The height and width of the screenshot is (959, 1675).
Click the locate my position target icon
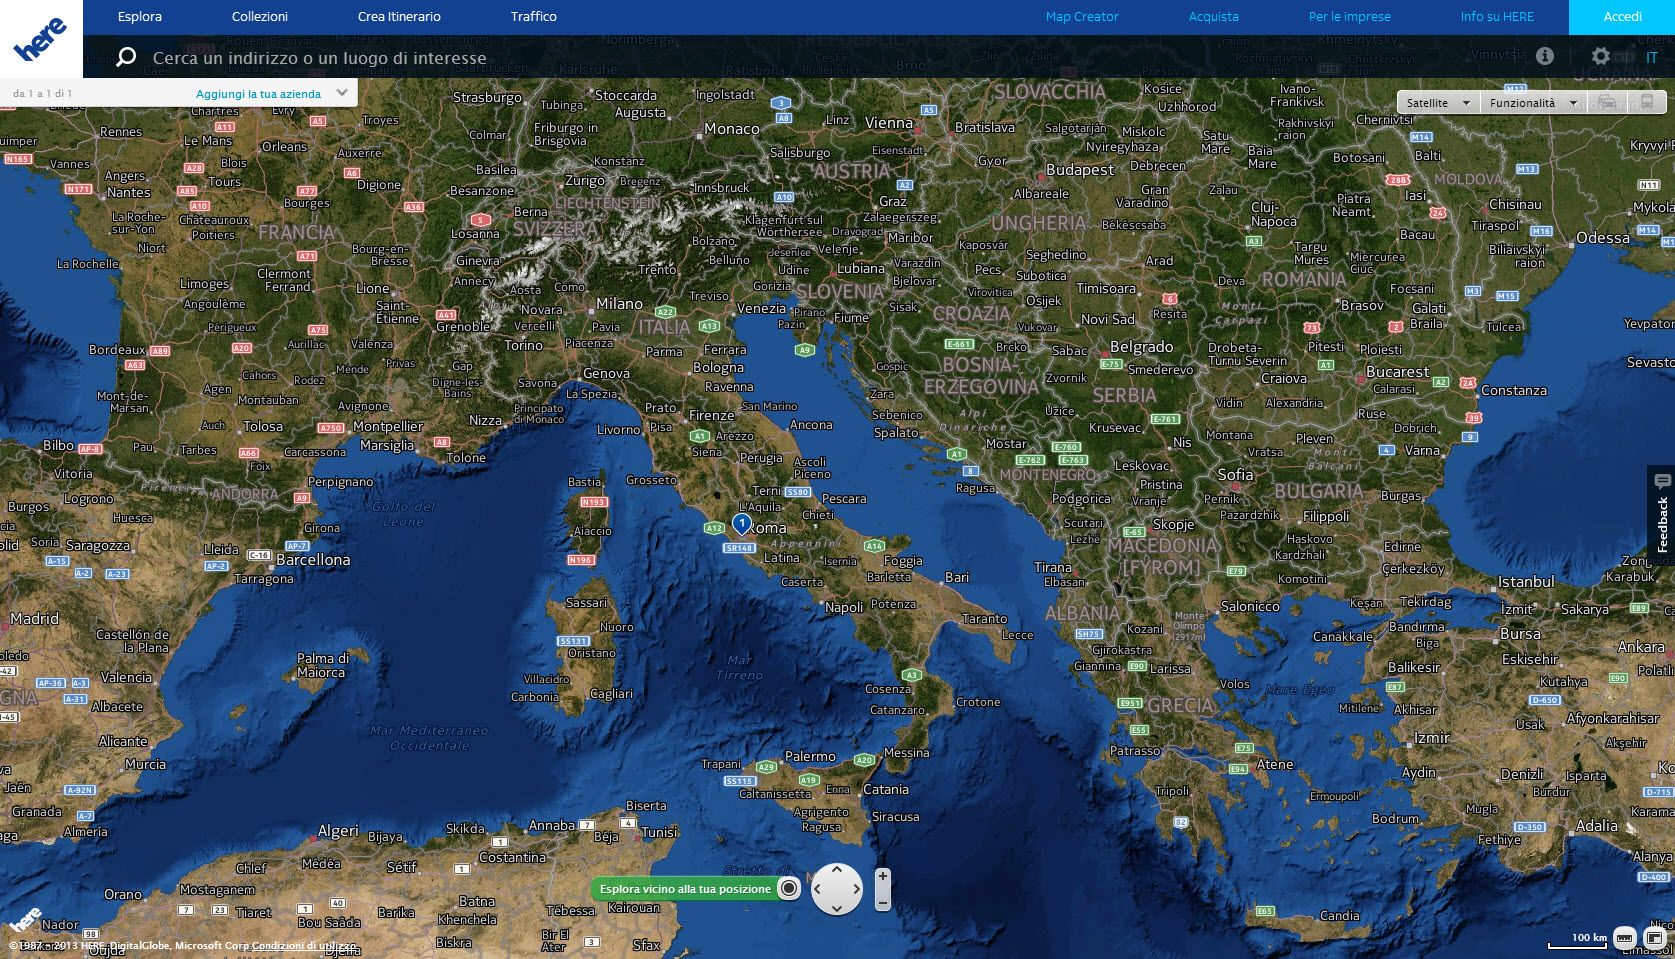(789, 888)
